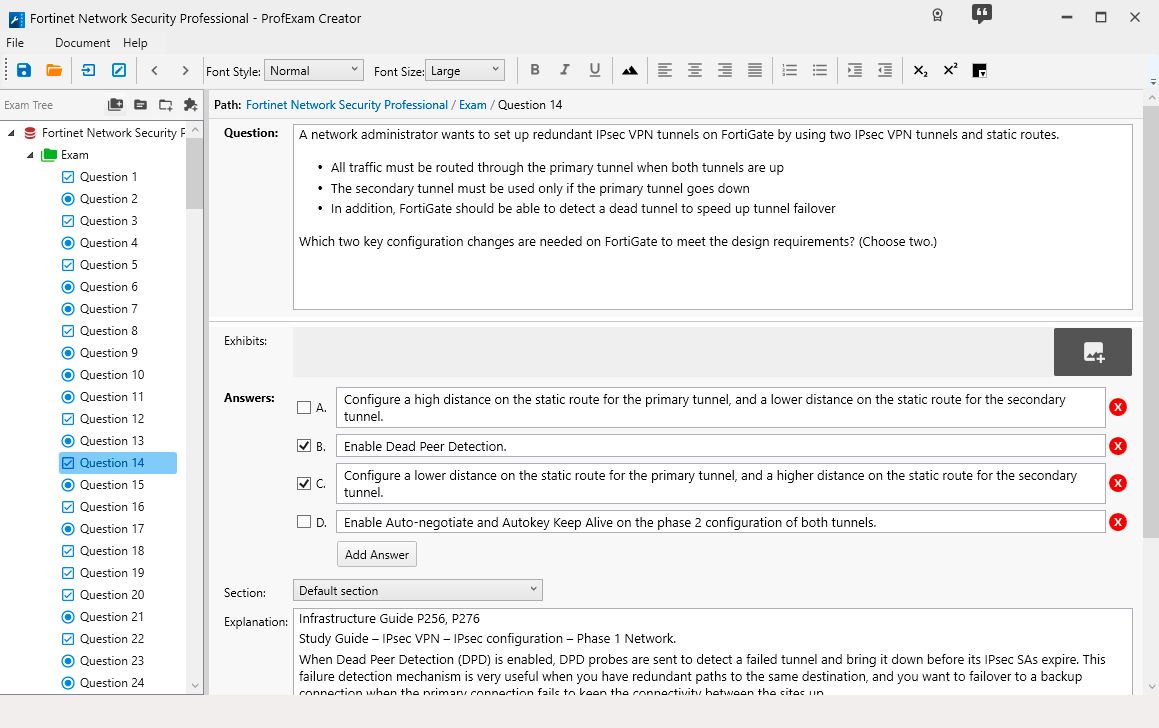Apply Bold formatting to selected text

[x=535, y=70]
